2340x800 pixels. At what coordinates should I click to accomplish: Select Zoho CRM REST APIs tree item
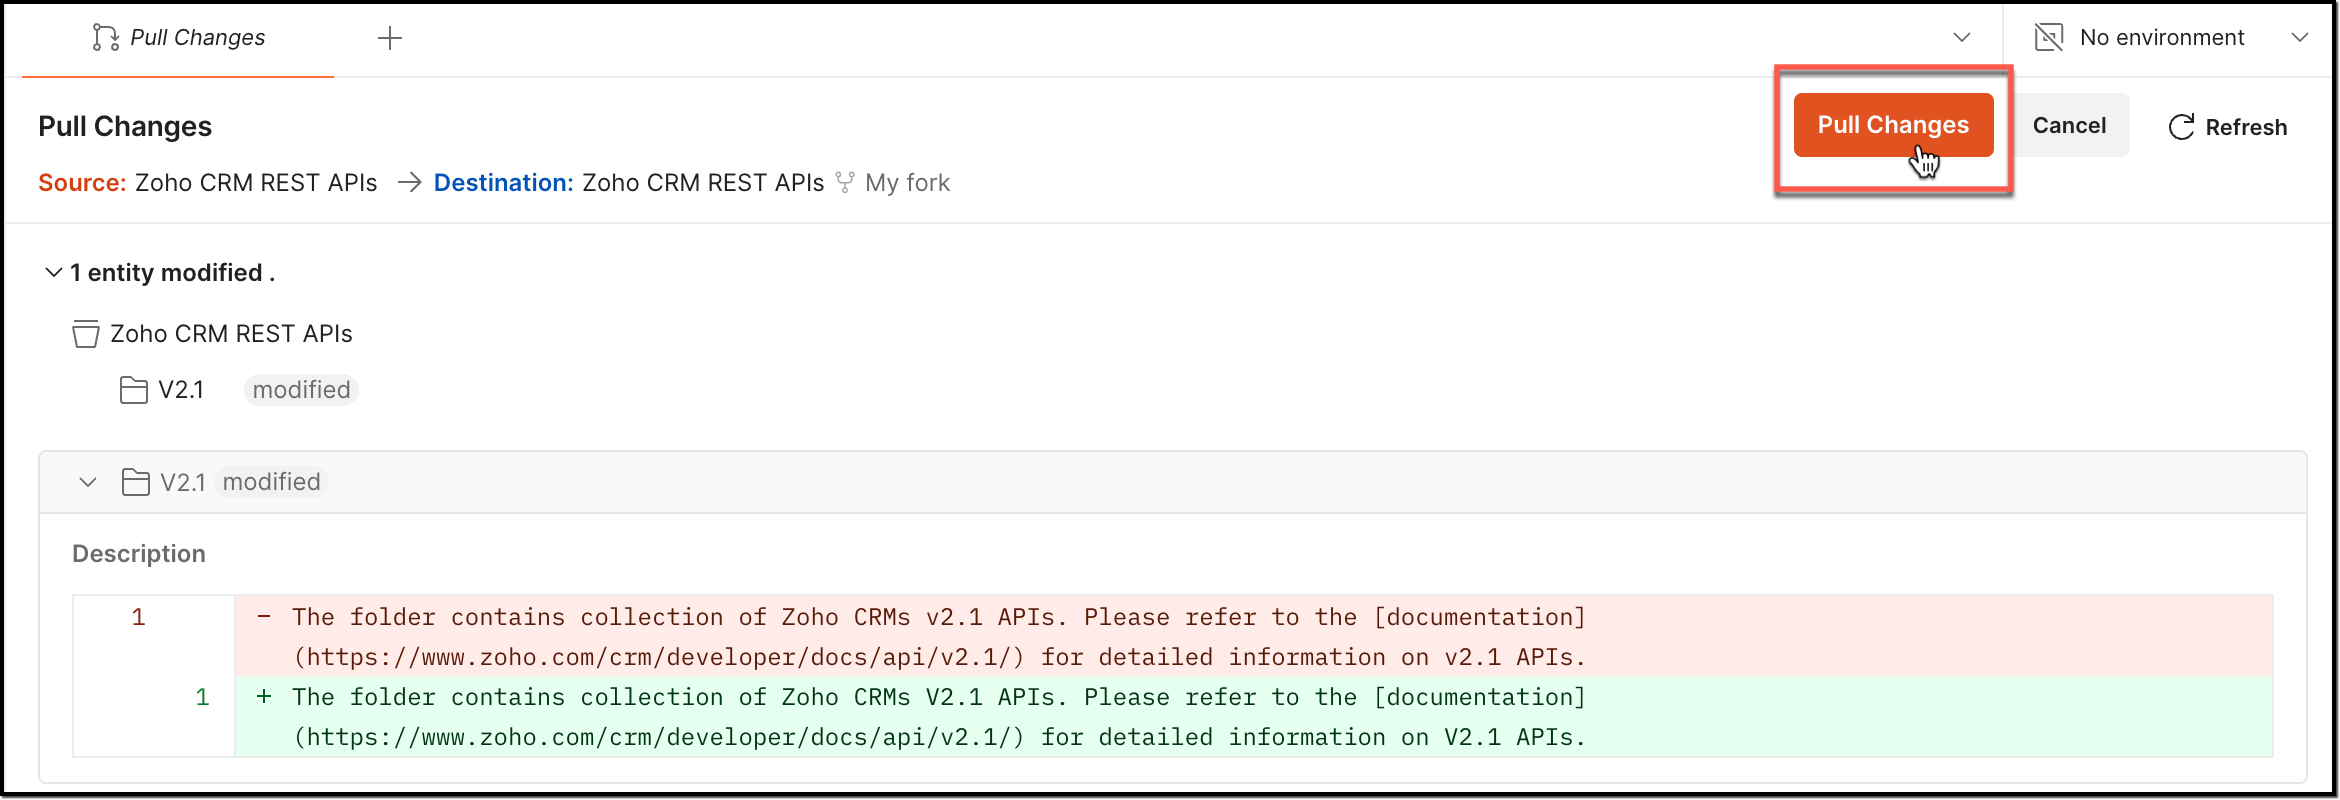[x=231, y=334]
